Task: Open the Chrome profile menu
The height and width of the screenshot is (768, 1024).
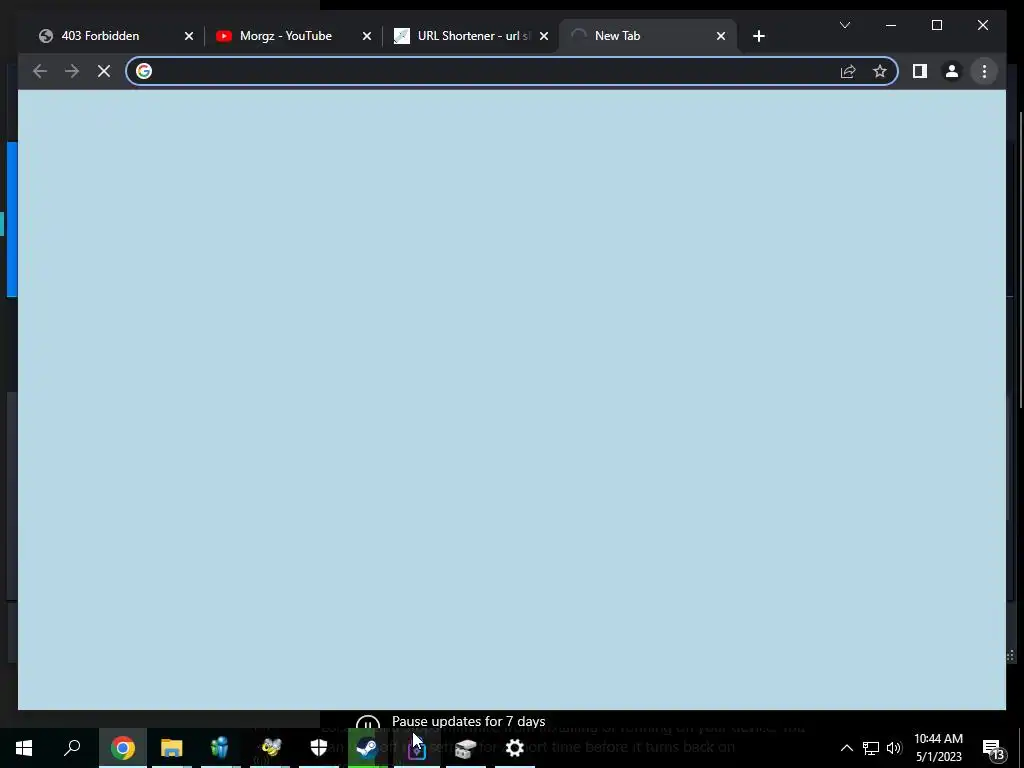Action: [x=952, y=71]
